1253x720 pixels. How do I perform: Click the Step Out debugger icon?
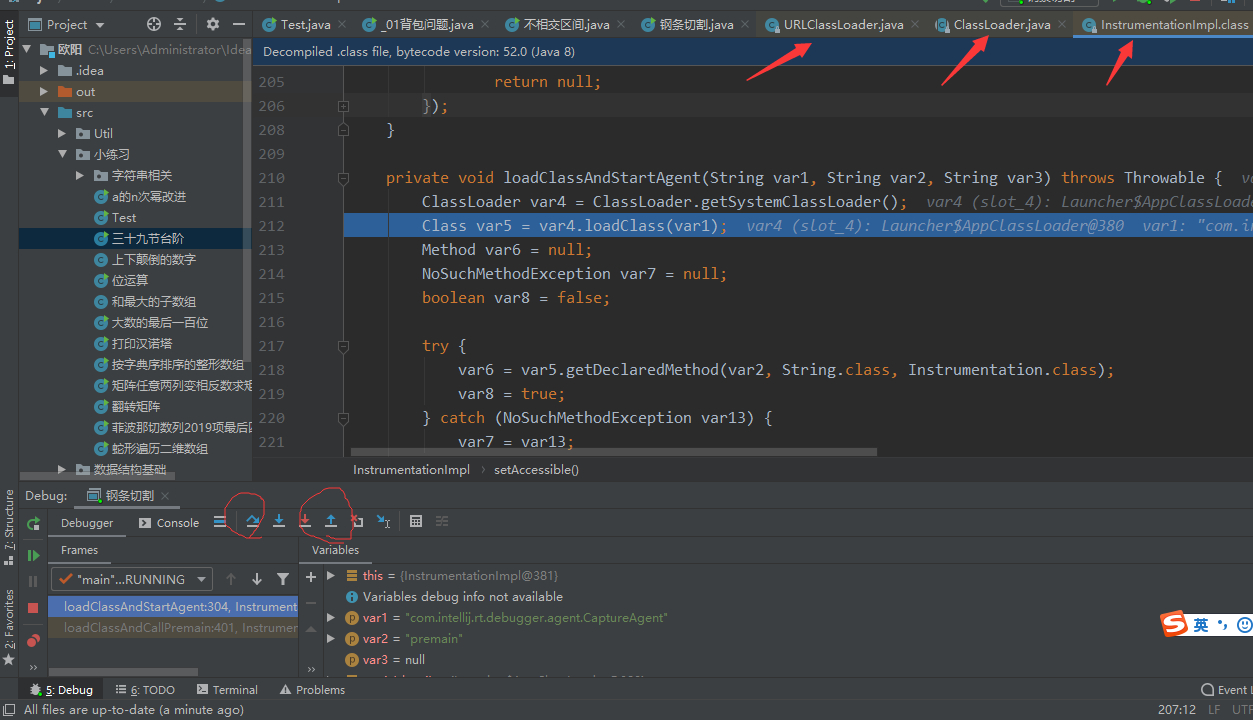coord(331,521)
